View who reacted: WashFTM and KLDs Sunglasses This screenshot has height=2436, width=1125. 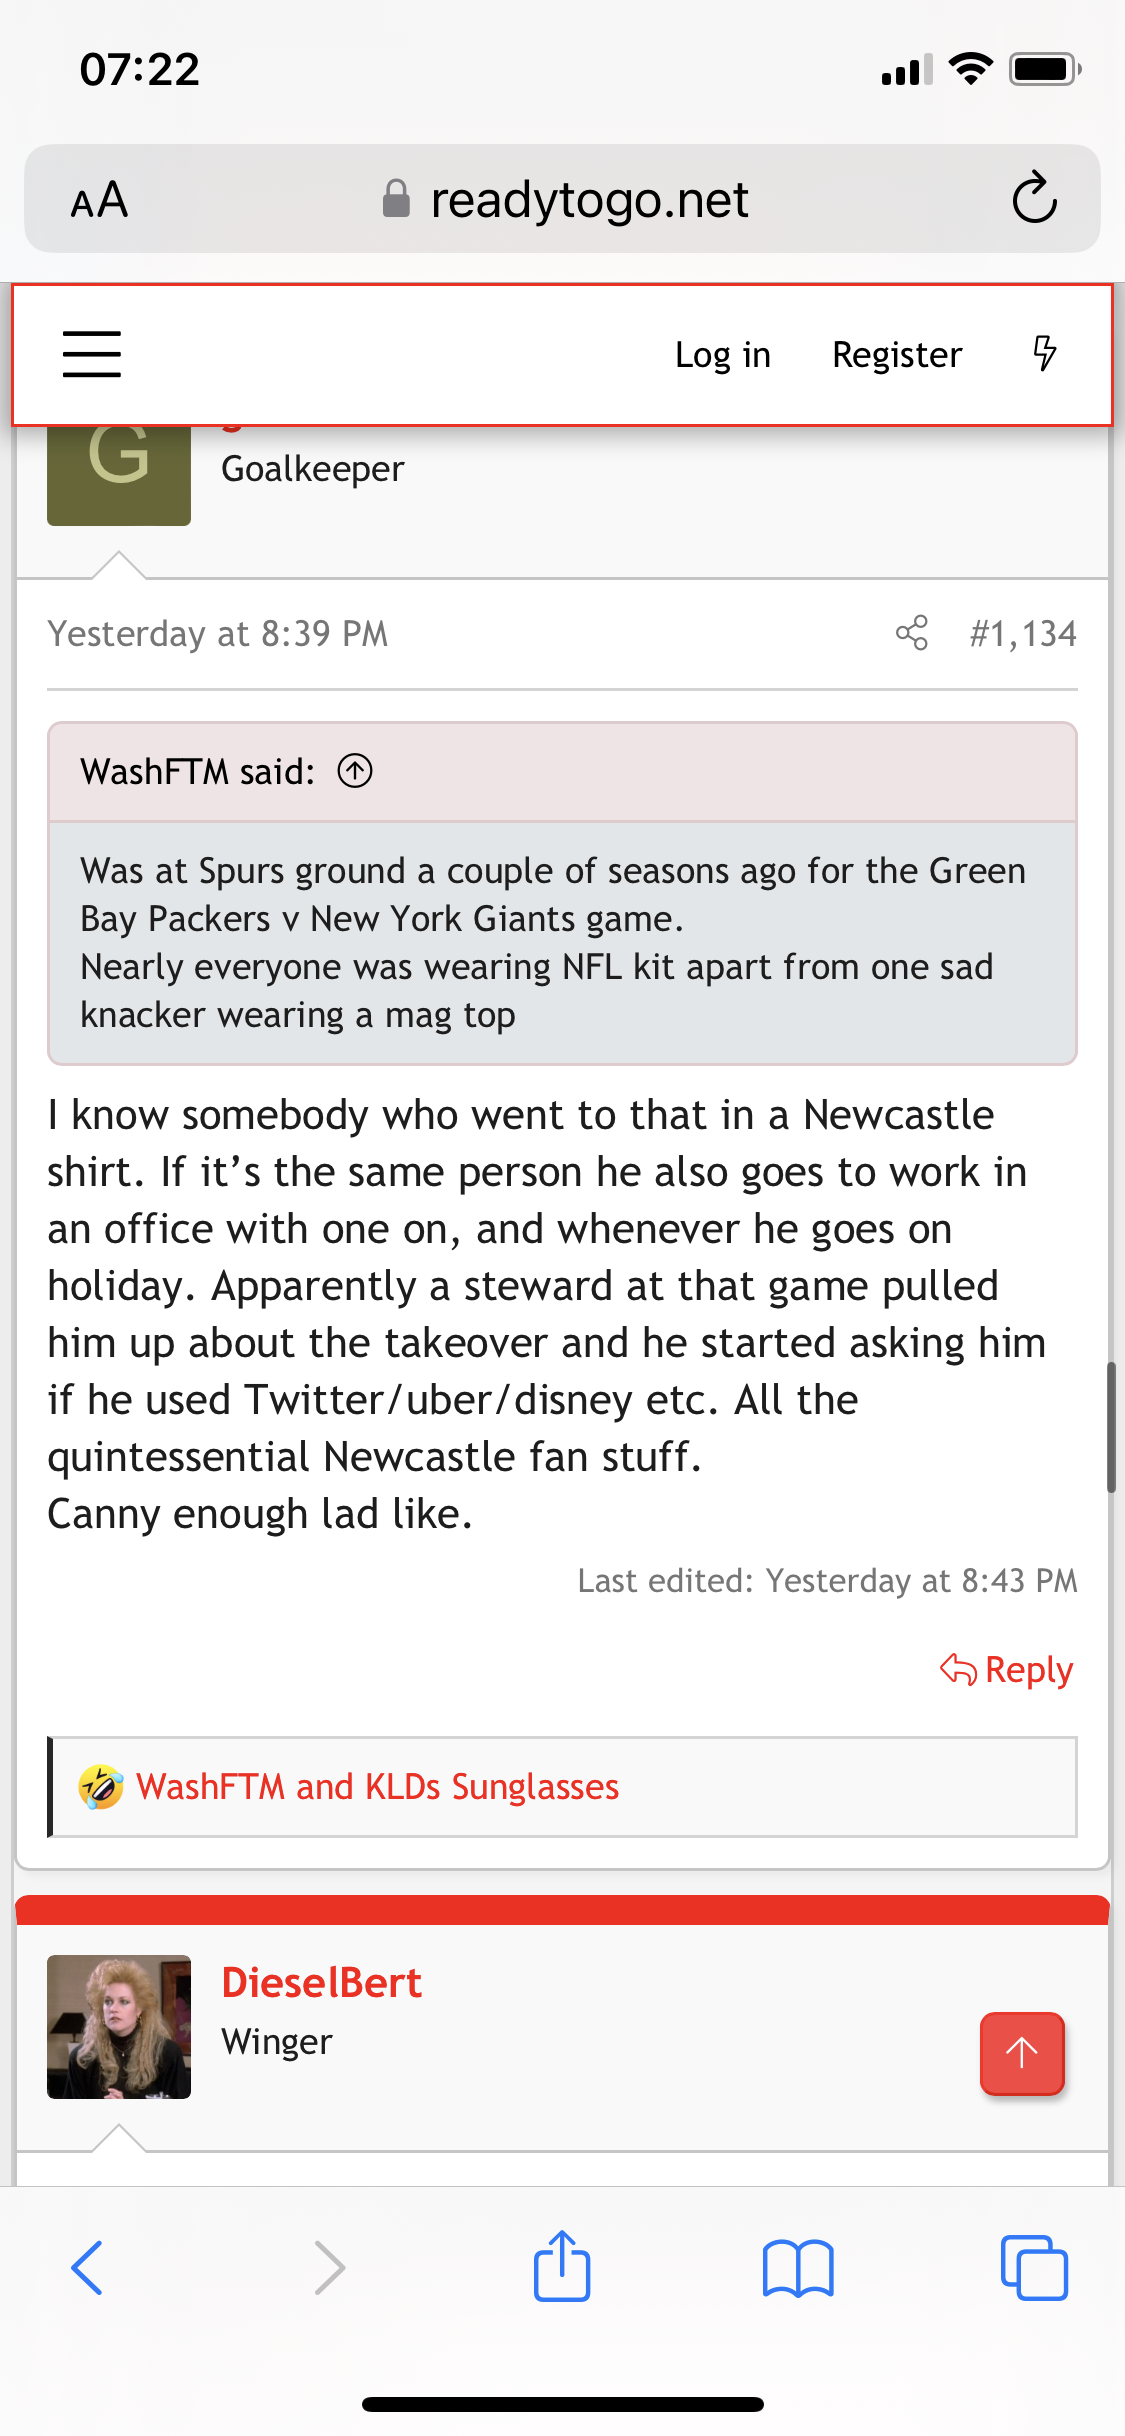[377, 1787]
